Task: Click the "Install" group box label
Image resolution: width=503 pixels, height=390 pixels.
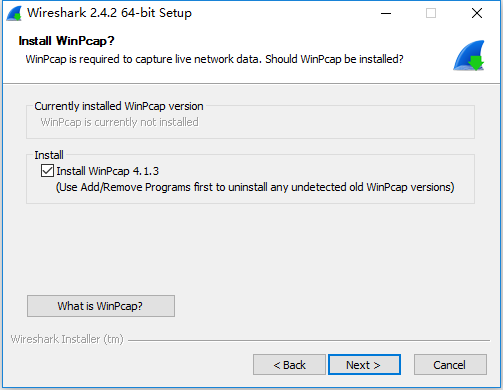Action: pyautogui.click(x=49, y=155)
